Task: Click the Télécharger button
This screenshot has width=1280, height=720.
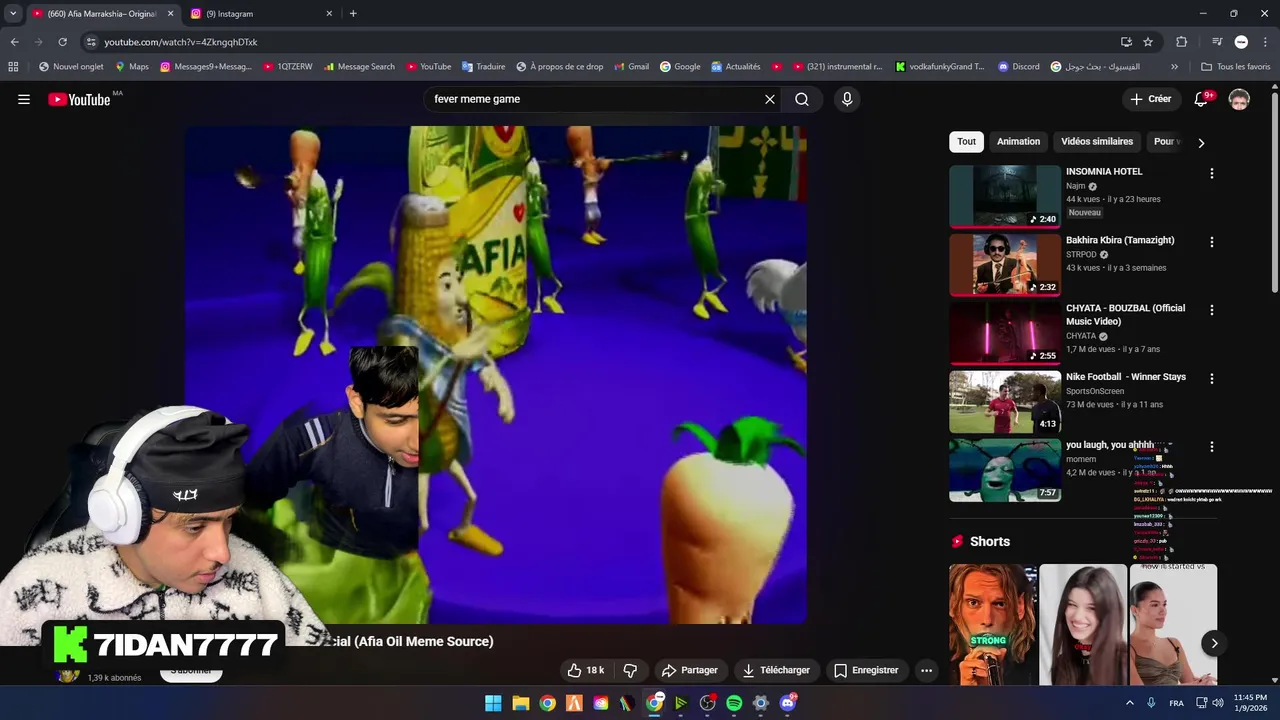Action: [x=775, y=670]
